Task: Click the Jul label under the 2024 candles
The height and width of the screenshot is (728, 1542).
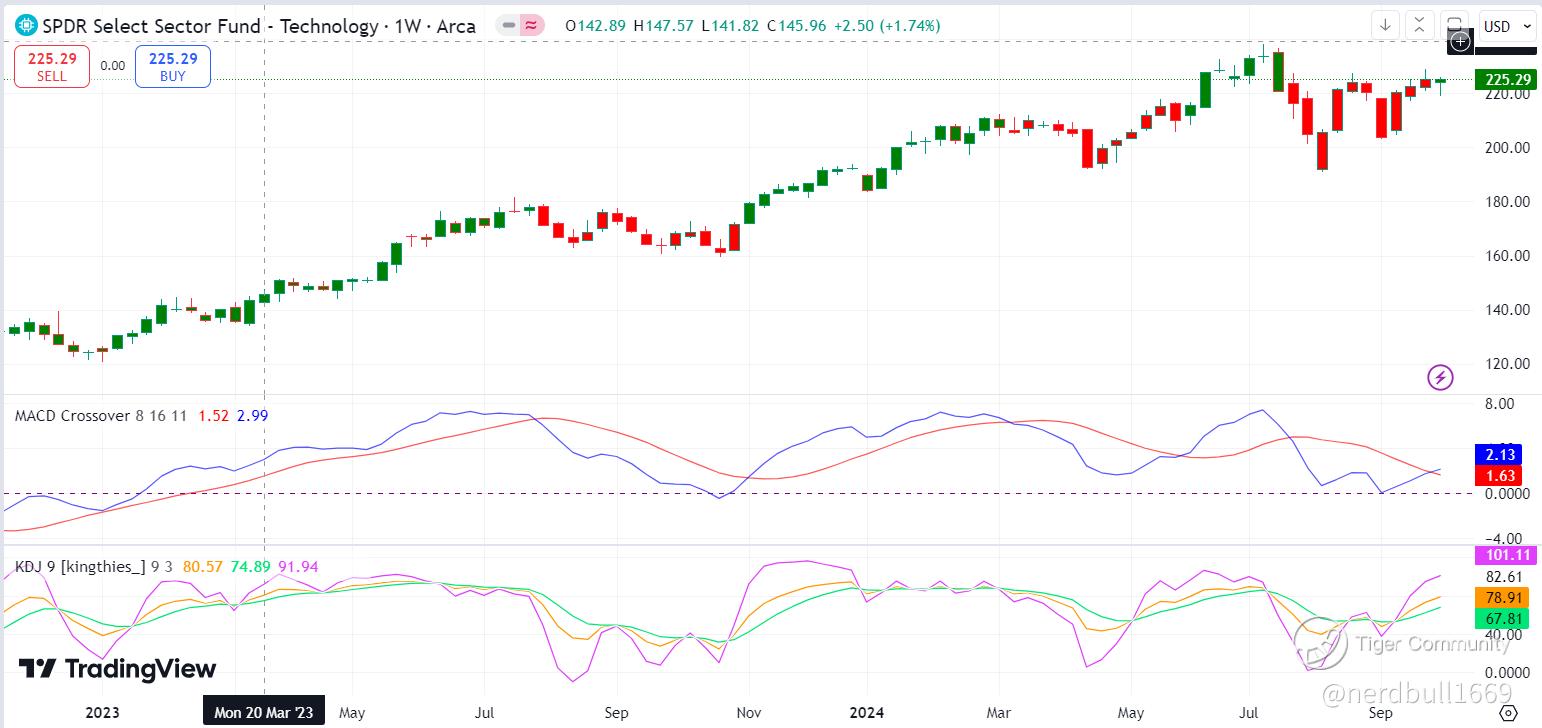Action: tap(1250, 713)
